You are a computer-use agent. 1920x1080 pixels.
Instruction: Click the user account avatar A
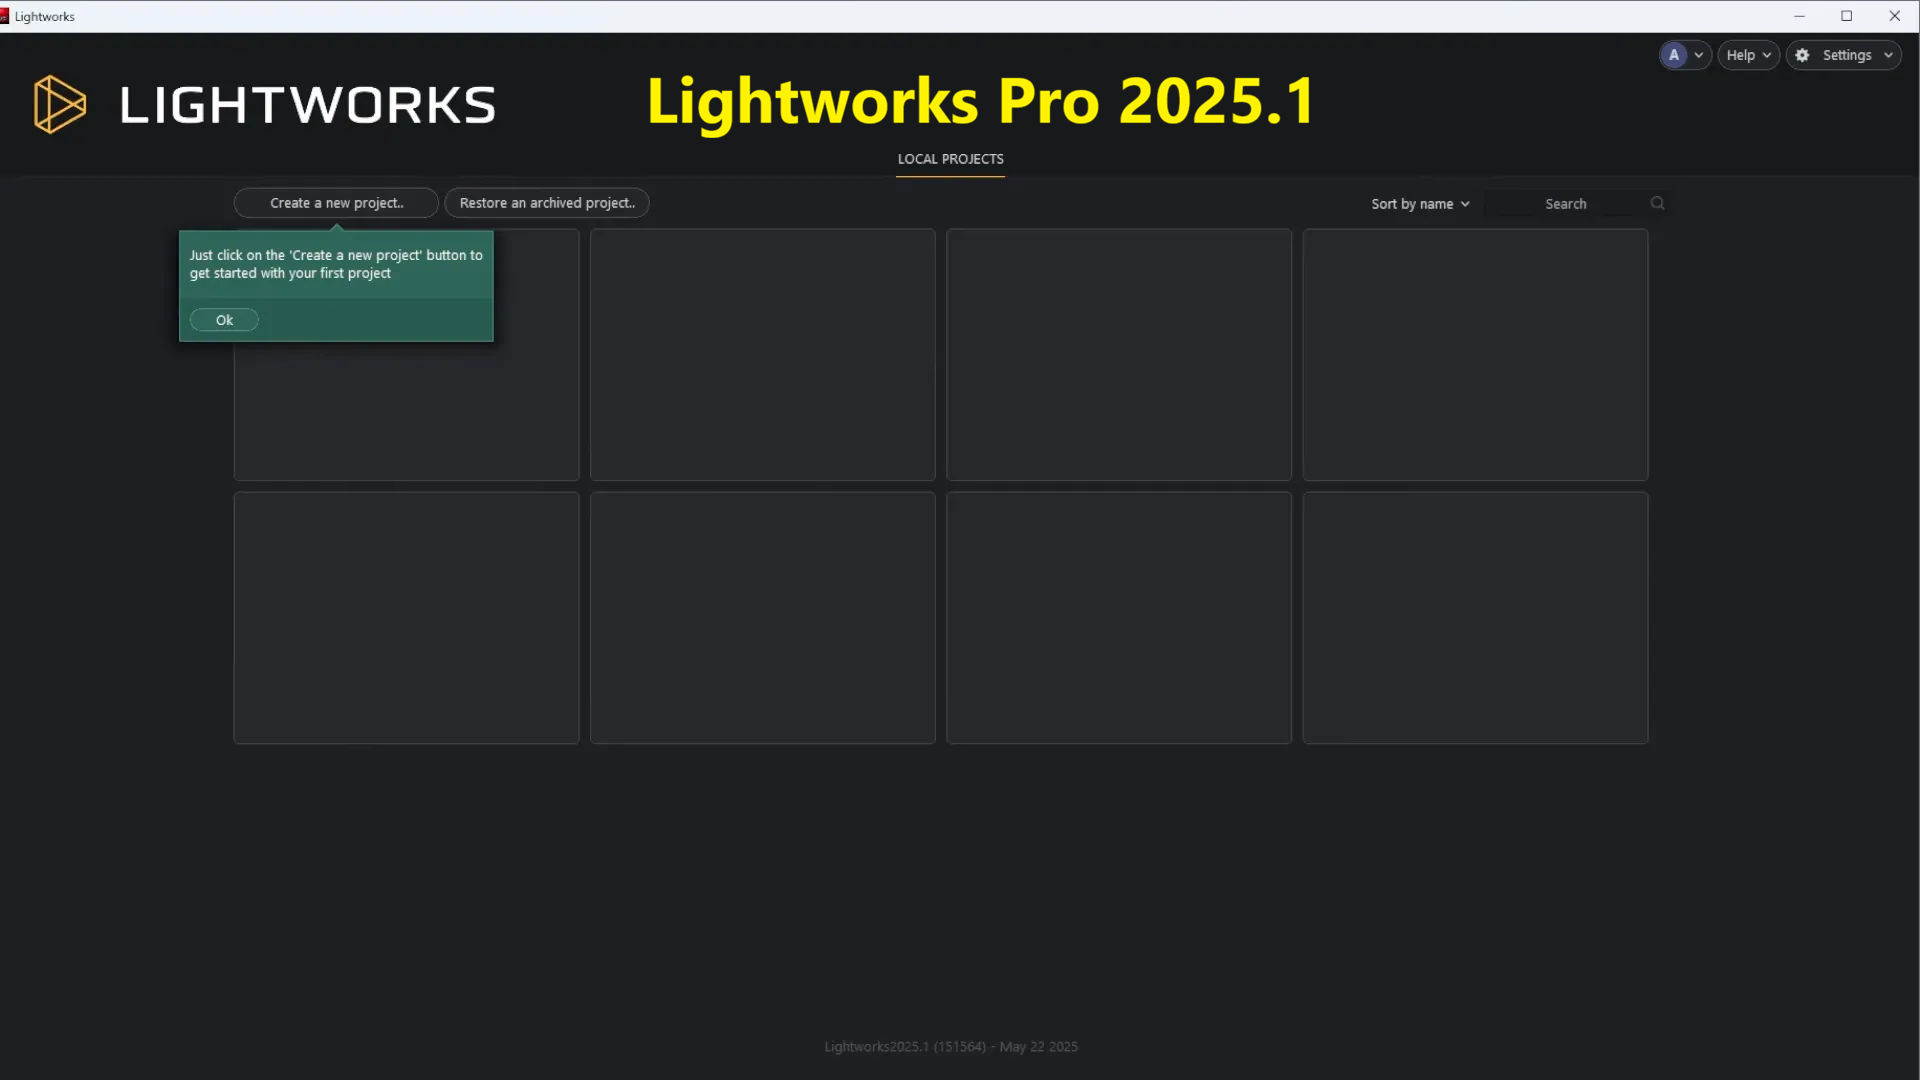[1674, 55]
